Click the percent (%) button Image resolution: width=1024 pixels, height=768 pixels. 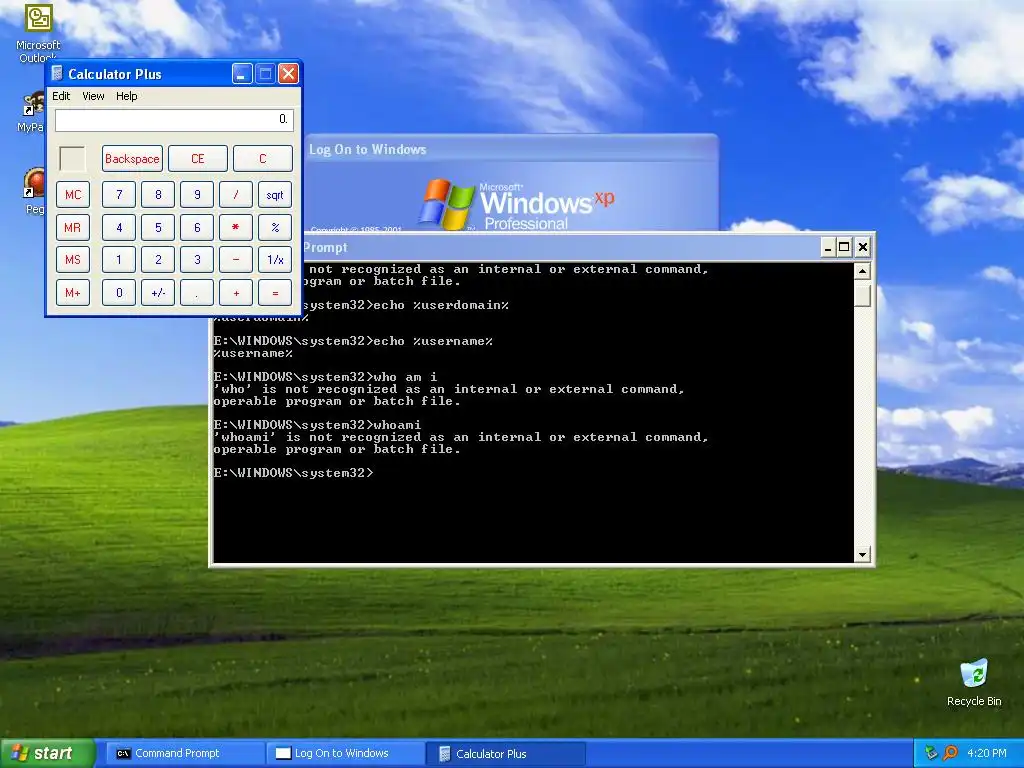275,227
